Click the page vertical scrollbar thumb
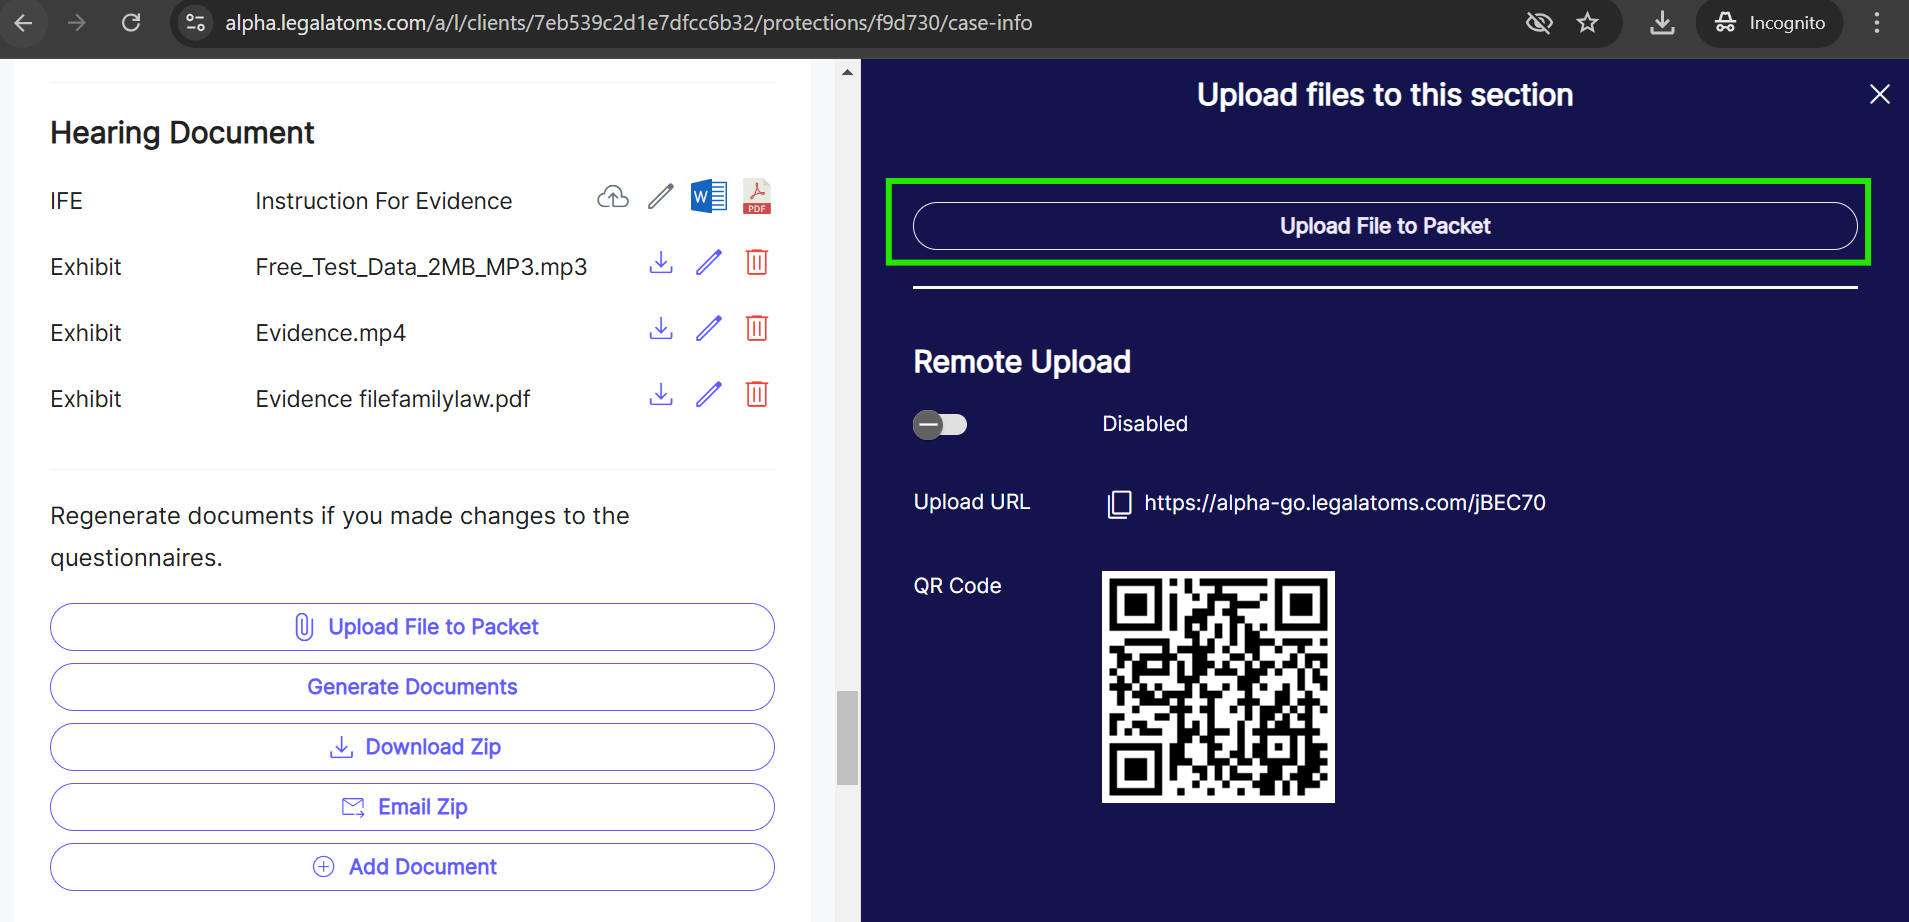The width and height of the screenshot is (1909, 922). [847, 737]
